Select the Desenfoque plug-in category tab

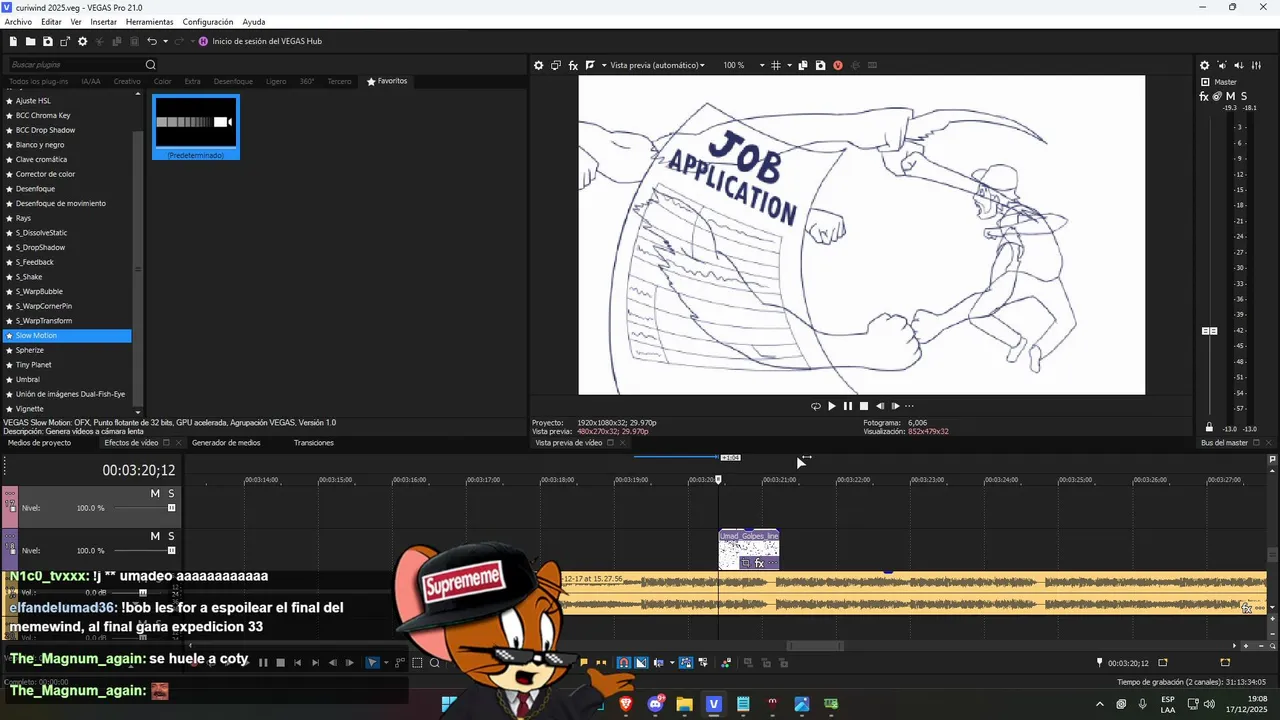coord(233,81)
